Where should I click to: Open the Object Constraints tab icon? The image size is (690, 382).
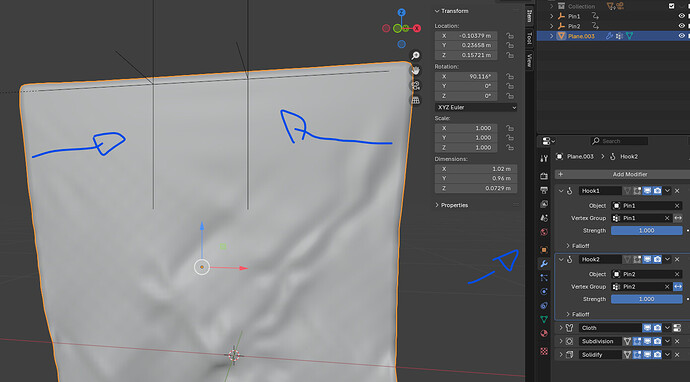tap(544, 305)
